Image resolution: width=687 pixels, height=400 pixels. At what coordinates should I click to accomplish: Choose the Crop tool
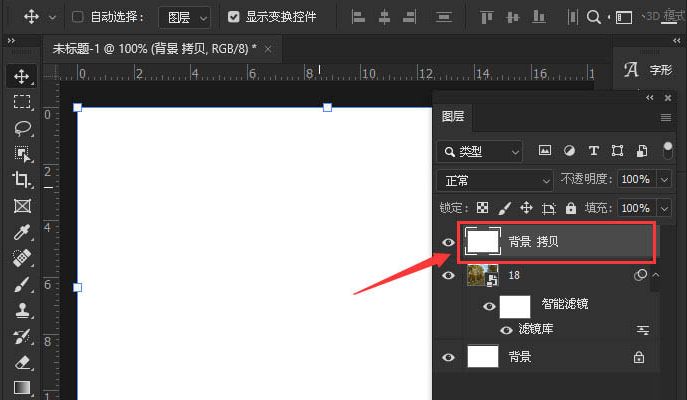(22, 180)
